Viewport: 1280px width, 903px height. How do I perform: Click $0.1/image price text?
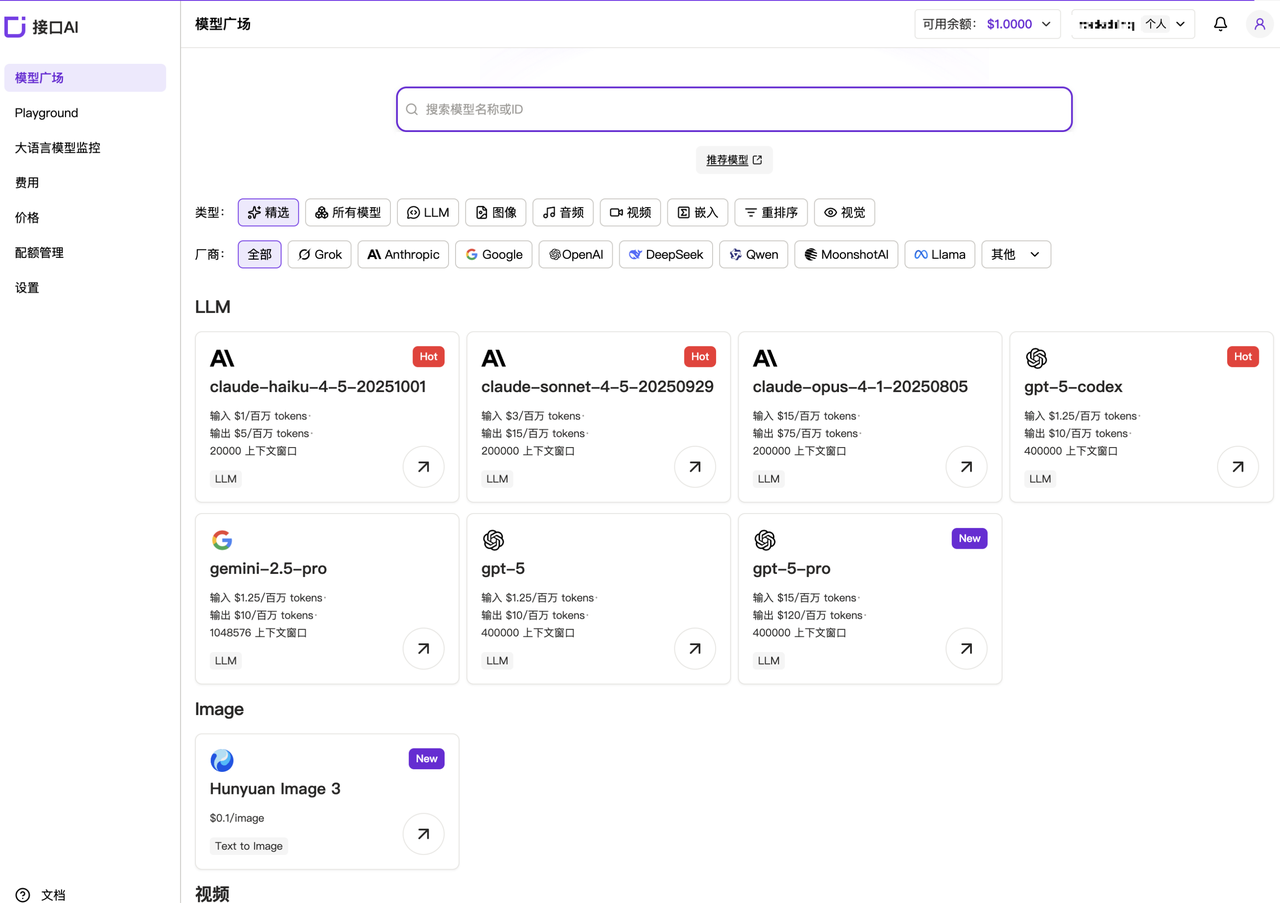pos(237,818)
